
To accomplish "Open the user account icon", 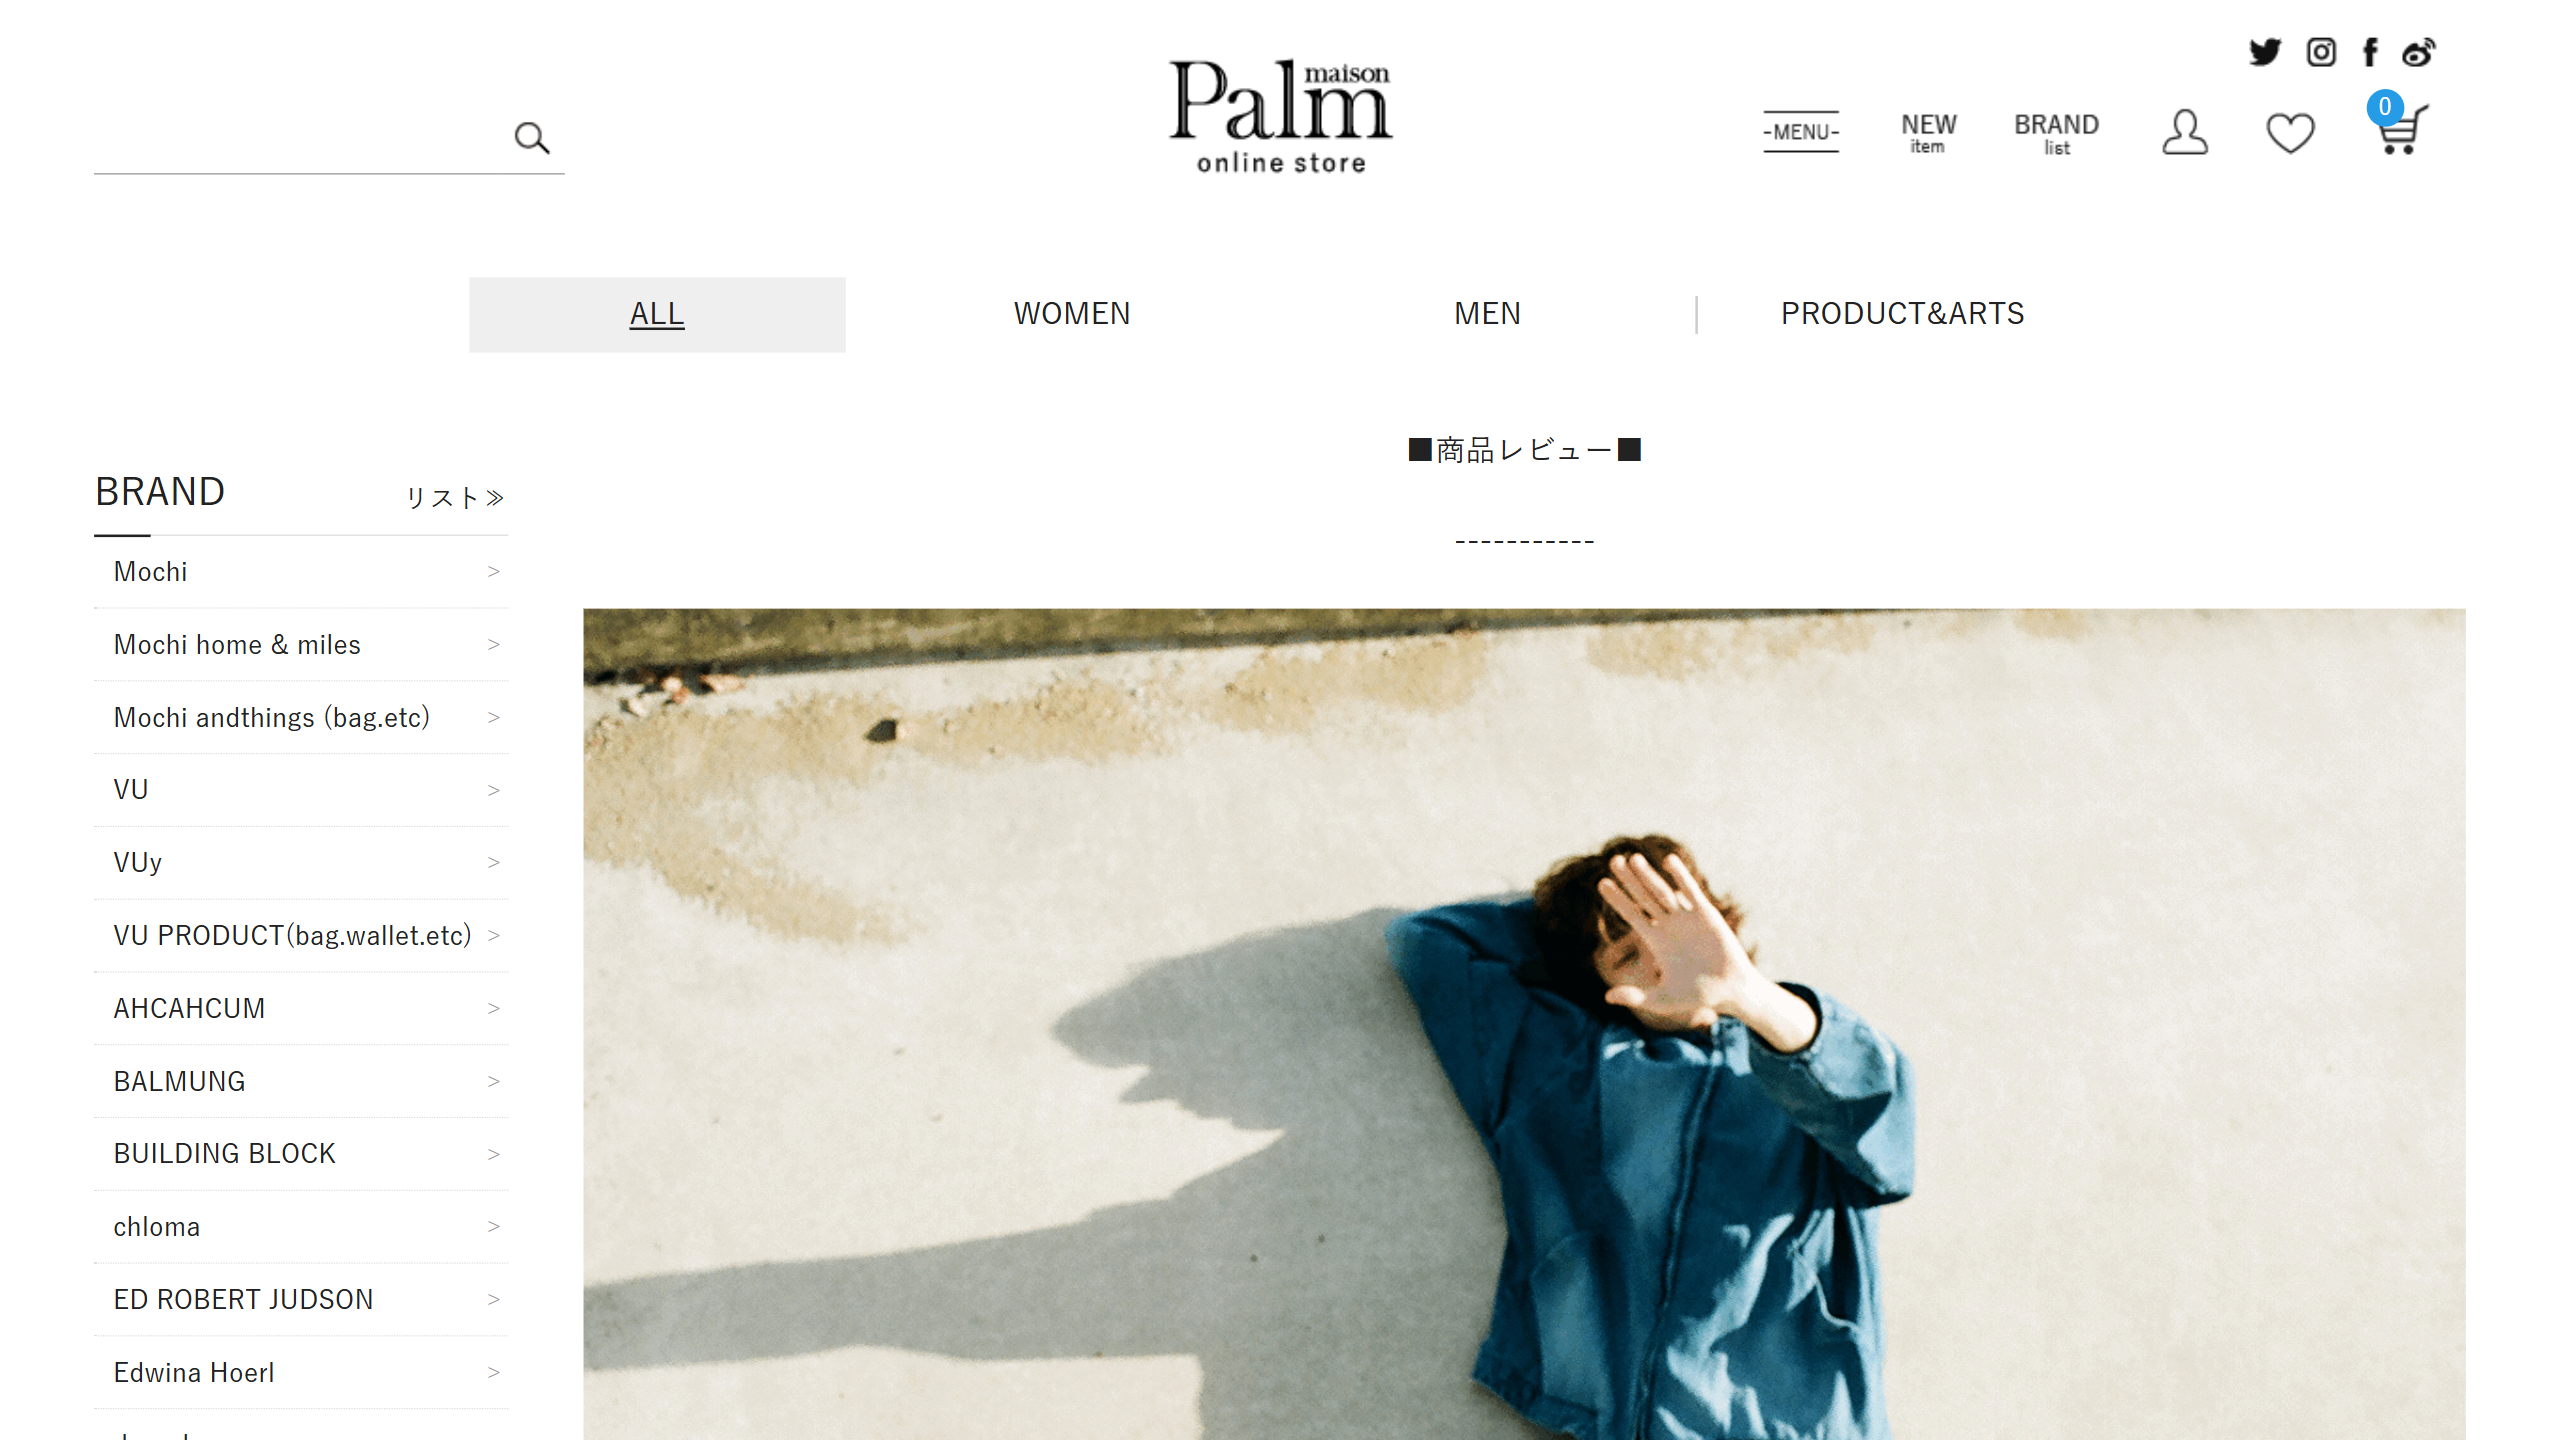I will [2185, 132].
